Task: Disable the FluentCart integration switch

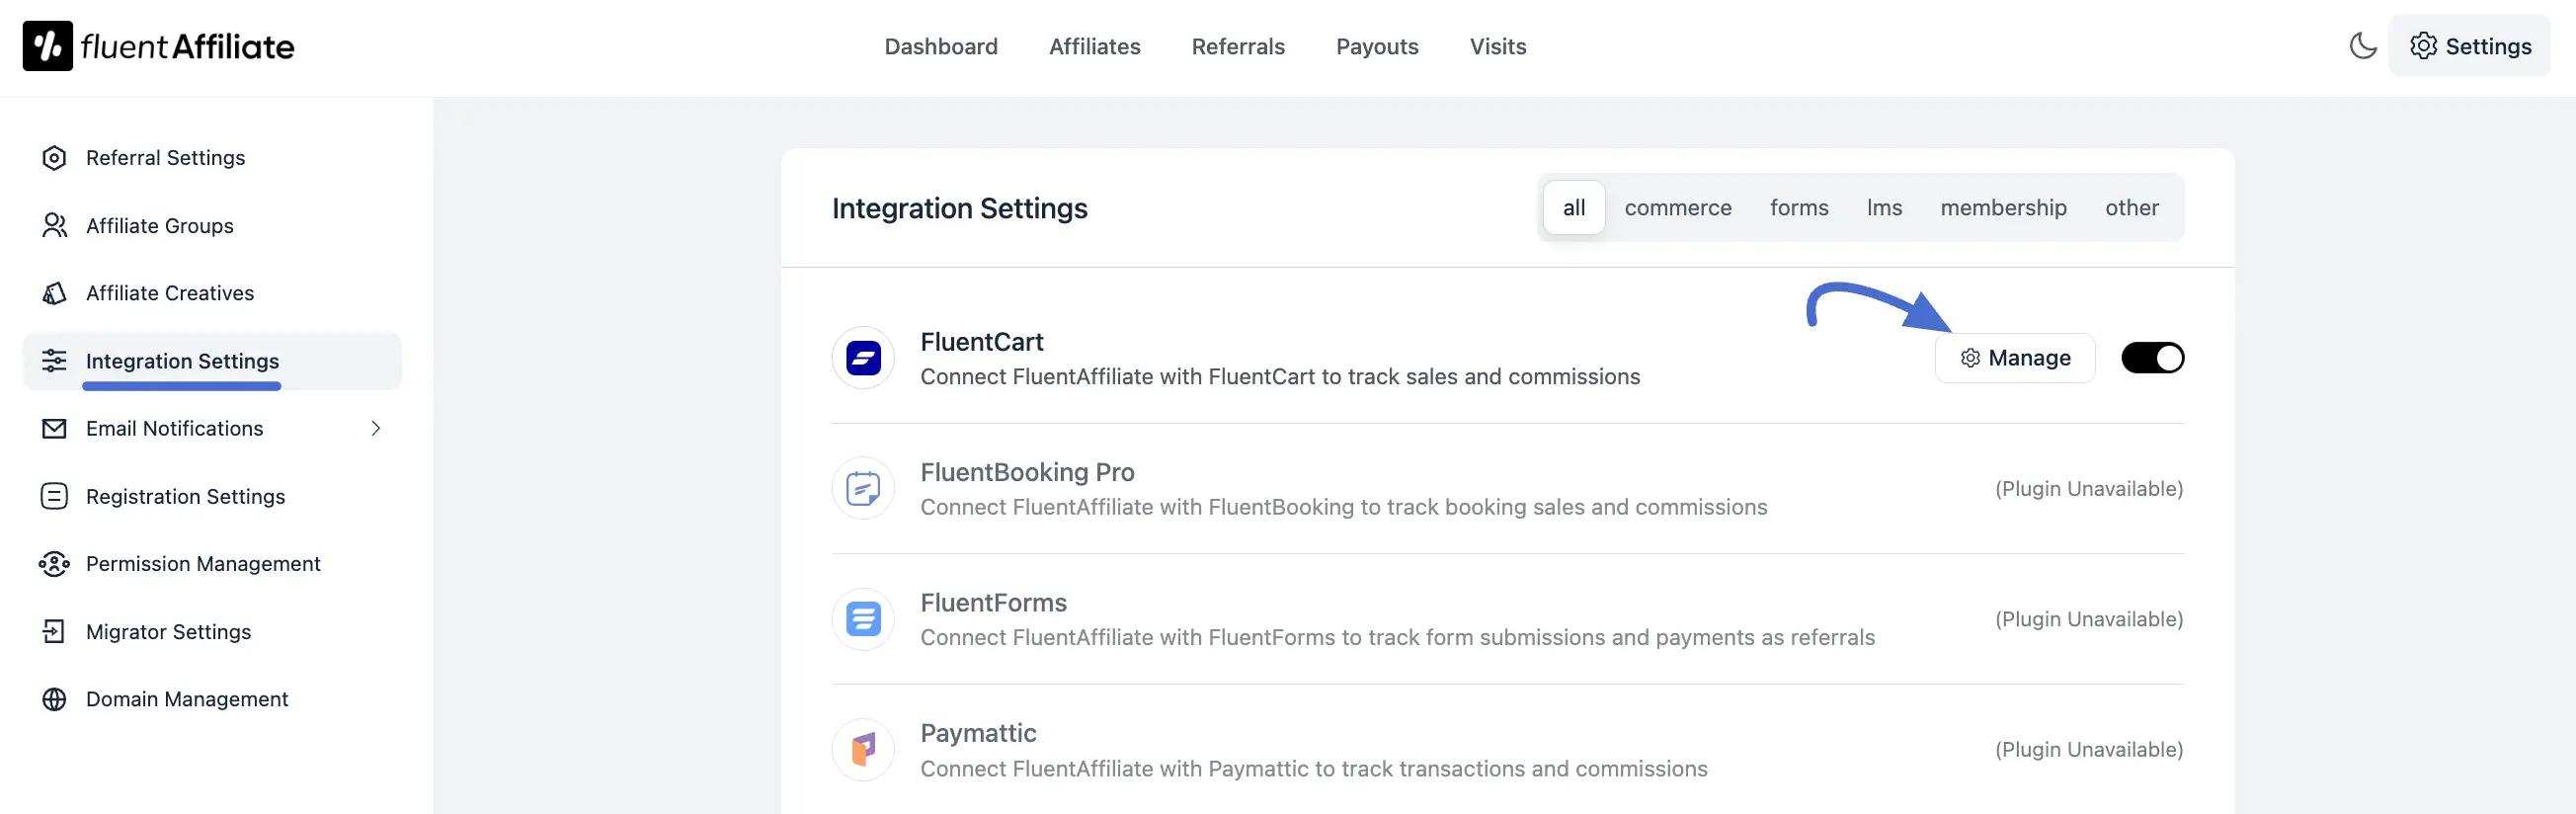Action: tap(2152, 358)
